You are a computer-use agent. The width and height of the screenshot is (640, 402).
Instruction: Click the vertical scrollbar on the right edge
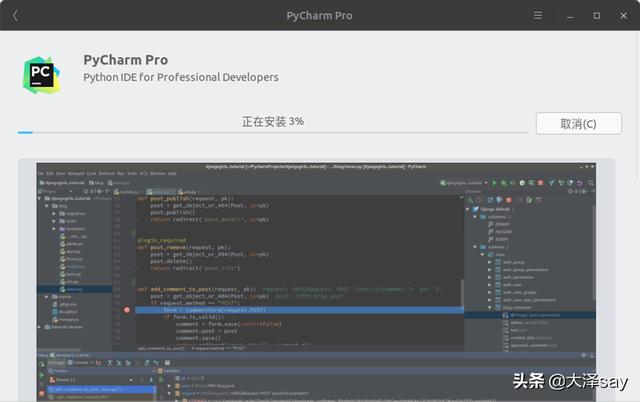pos(638,106)
